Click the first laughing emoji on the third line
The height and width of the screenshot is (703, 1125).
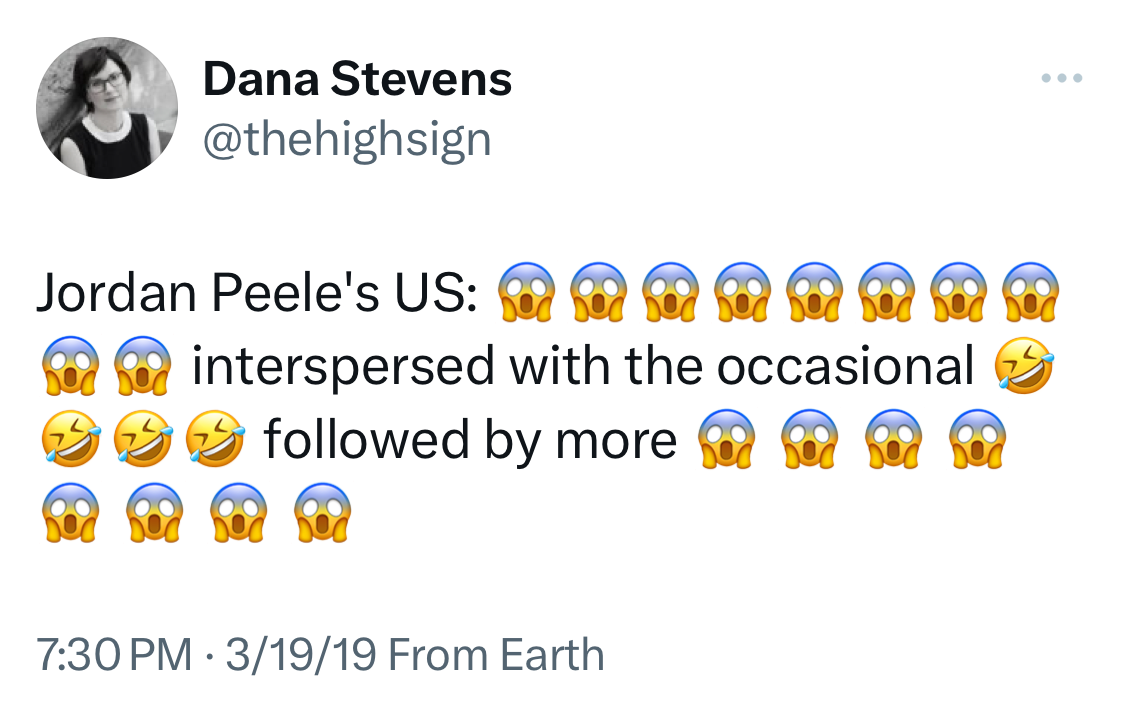tap(70, 440)
